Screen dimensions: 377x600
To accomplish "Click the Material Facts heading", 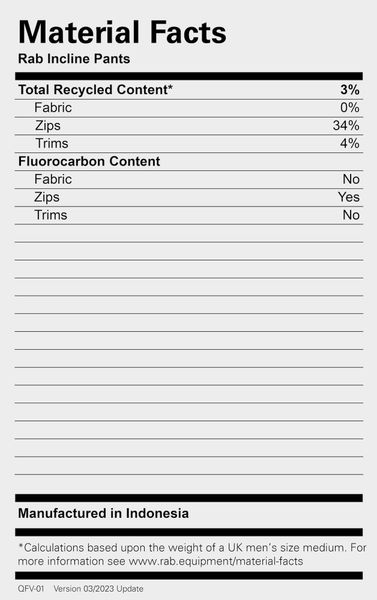I will click(122, 32).
